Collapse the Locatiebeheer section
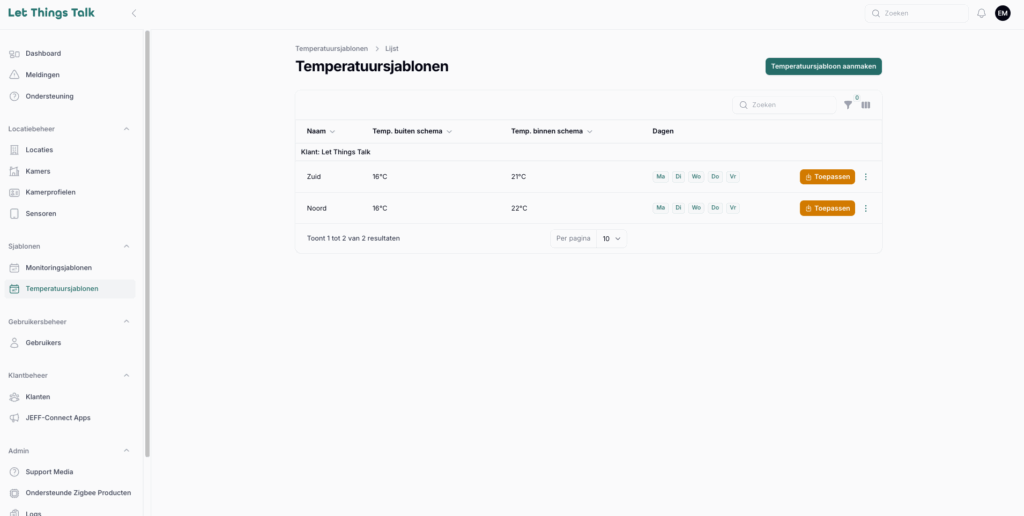This screenshot has width=1024, height=516. click(126, 129)
